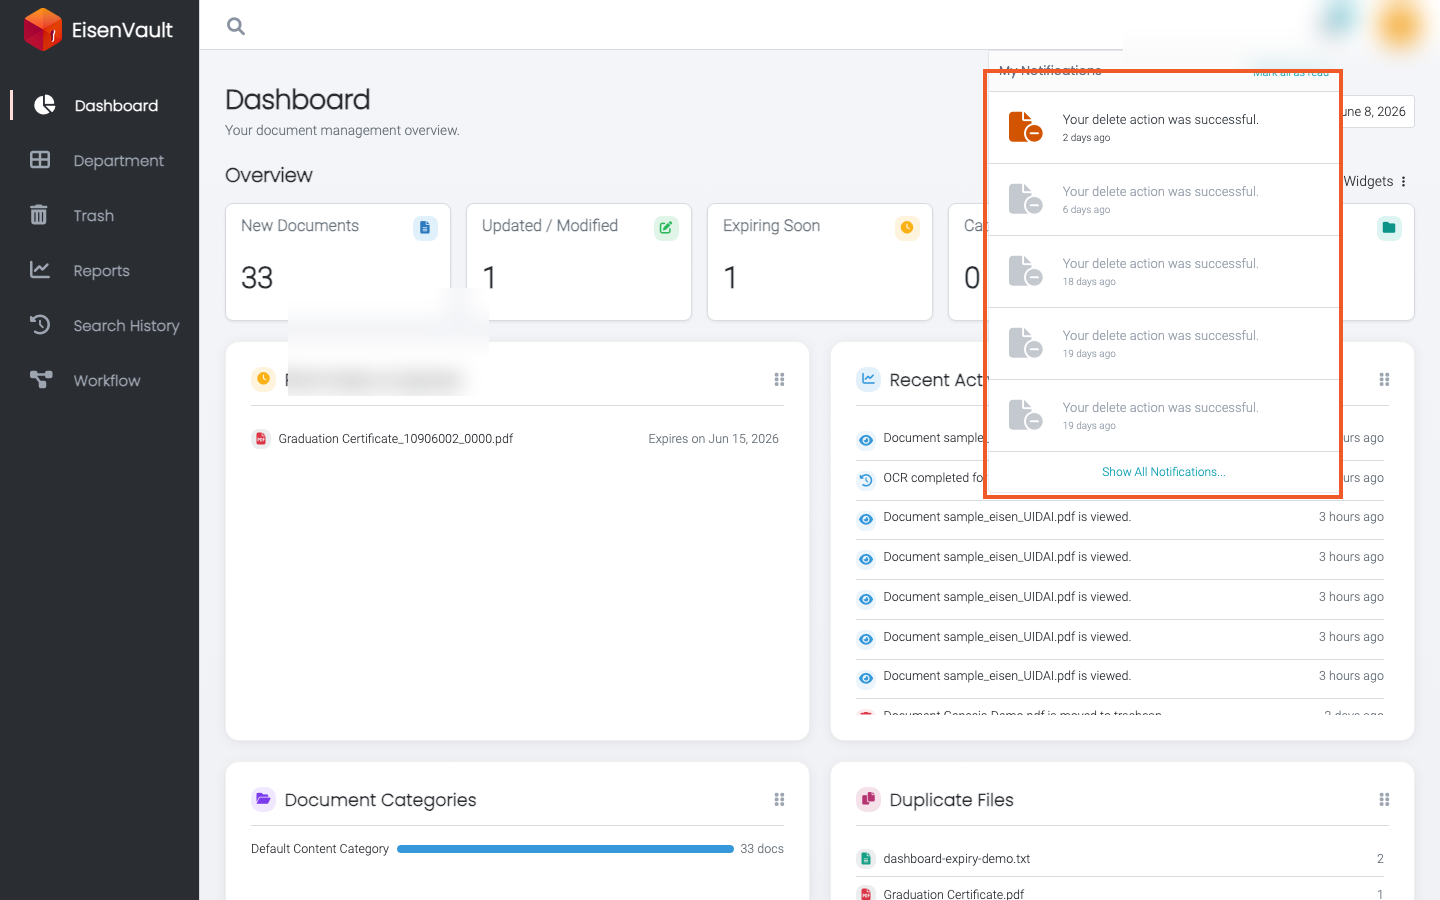The width and height of the screenshot is (1440, 900).
Task: Navigate to Reports
Action: pos(101,270)
